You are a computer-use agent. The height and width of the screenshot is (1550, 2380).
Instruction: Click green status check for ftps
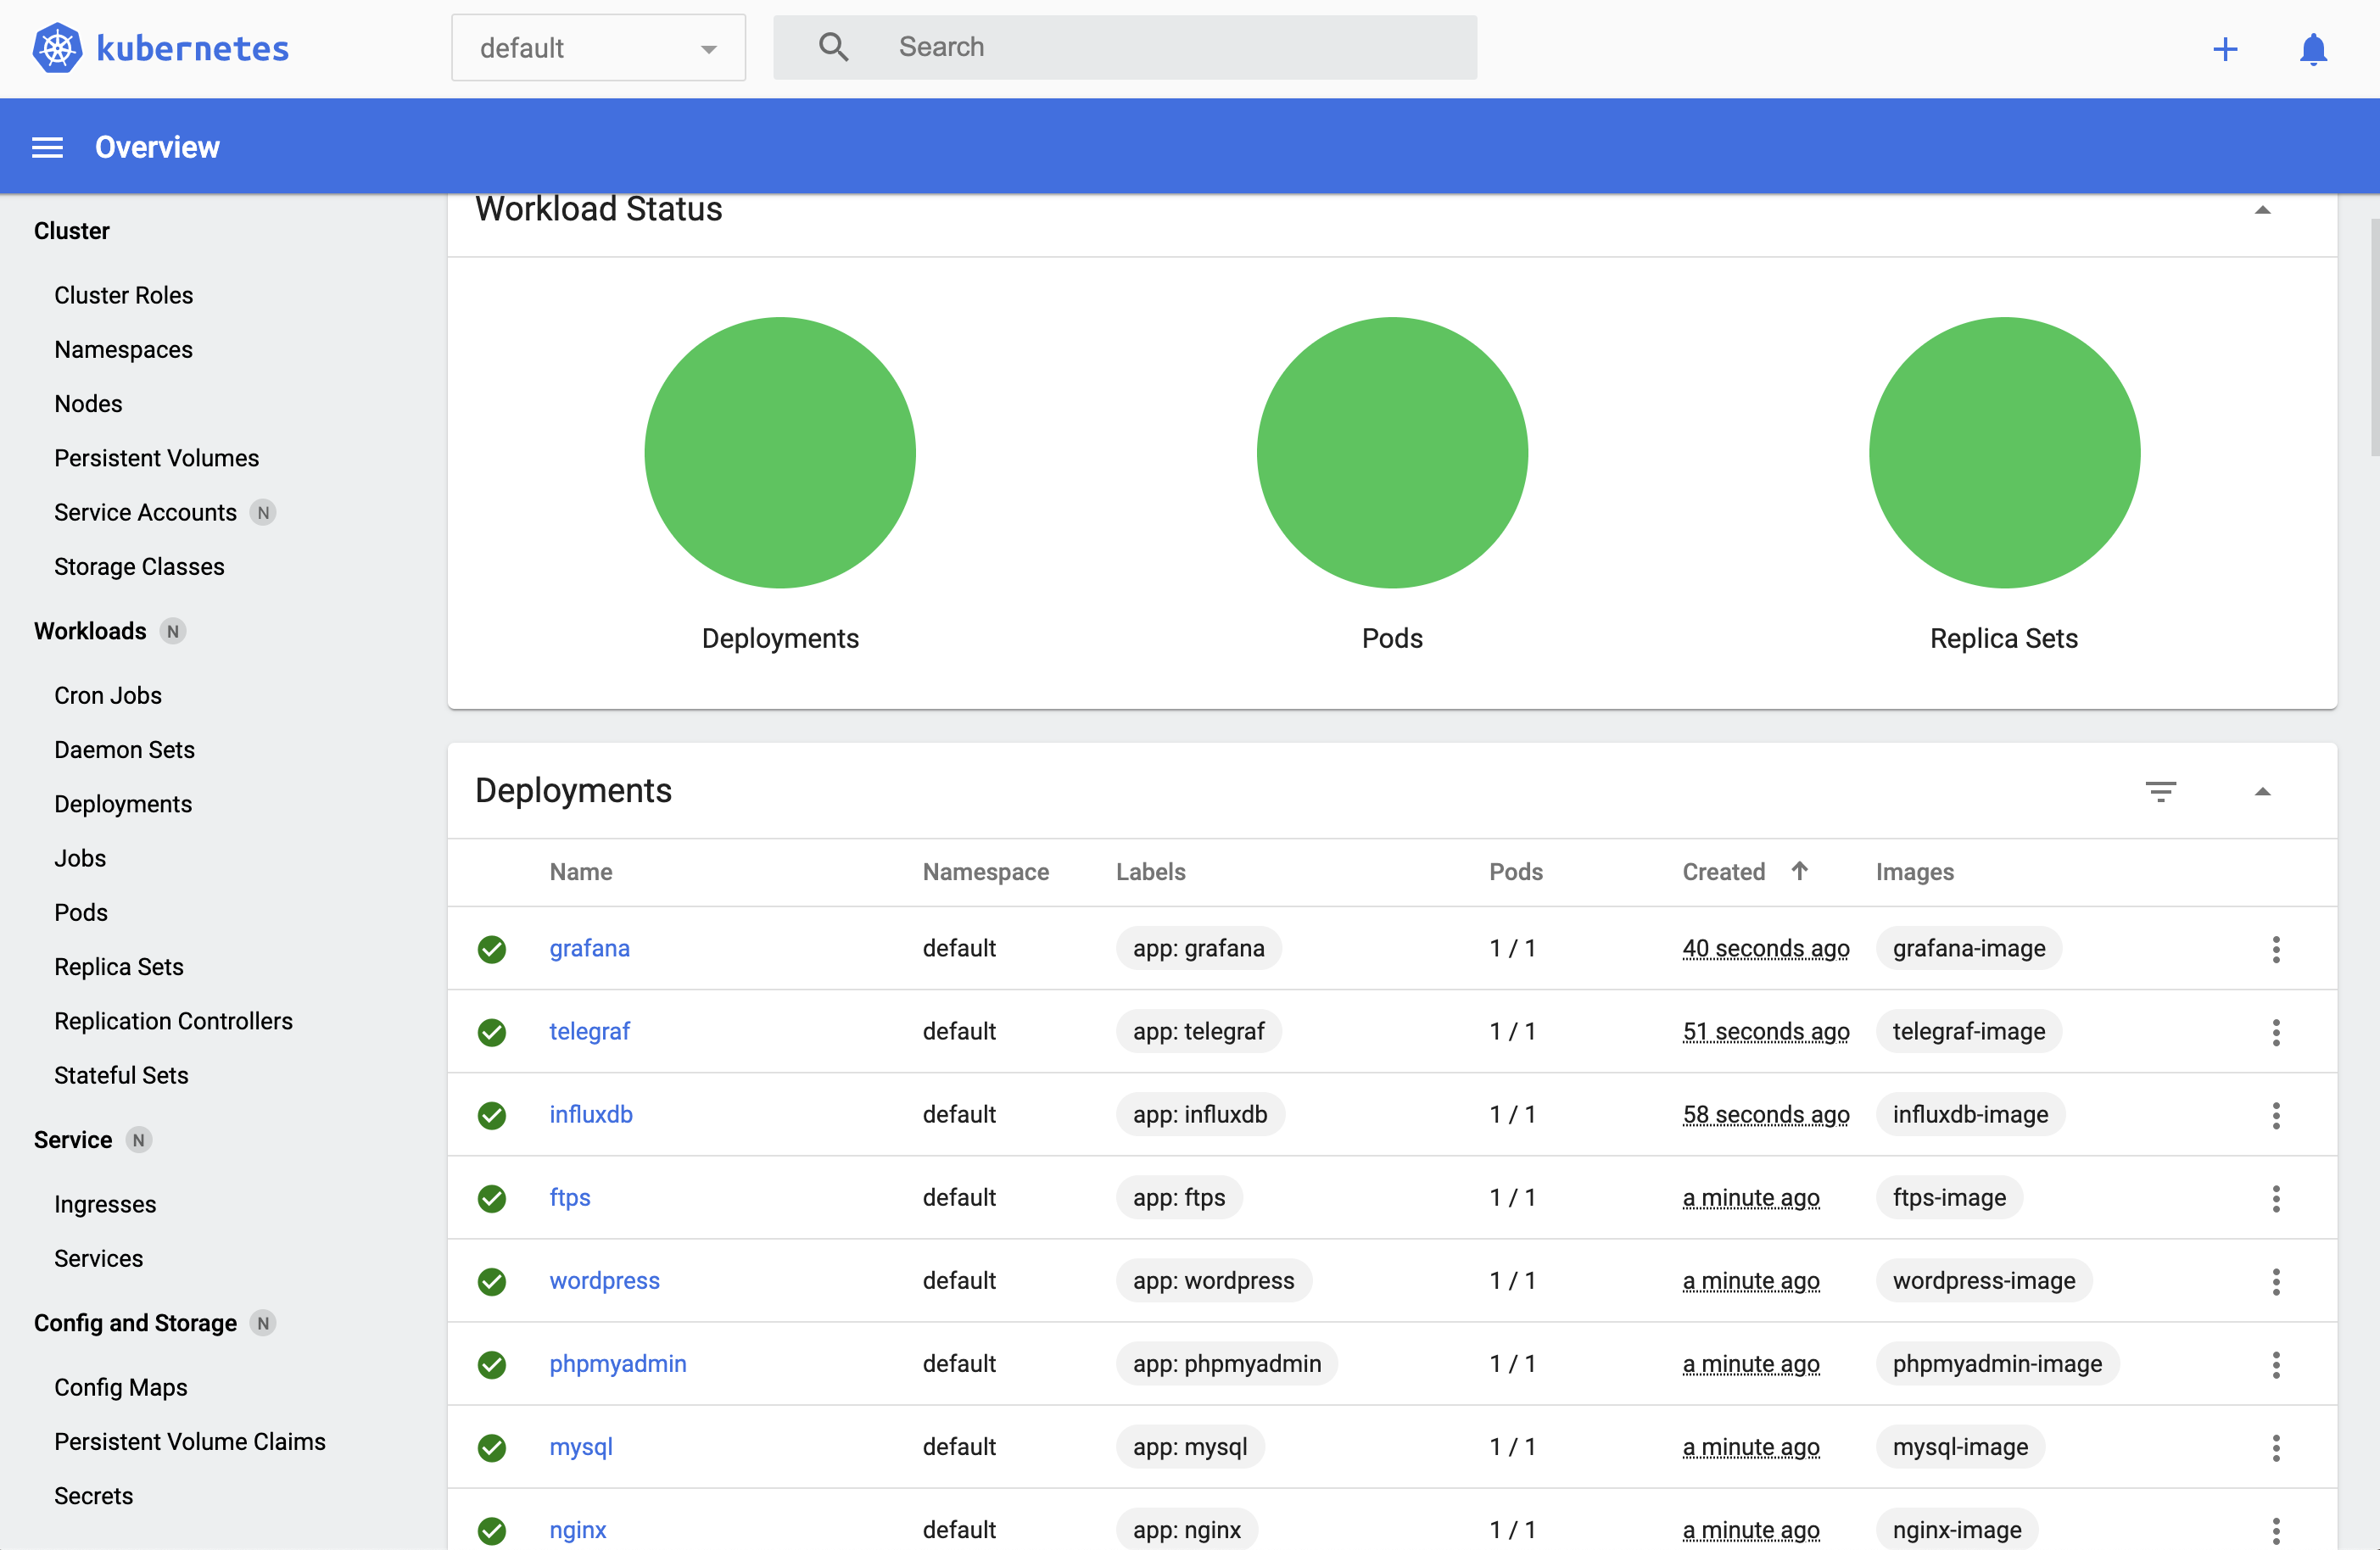click(491, 1198)
